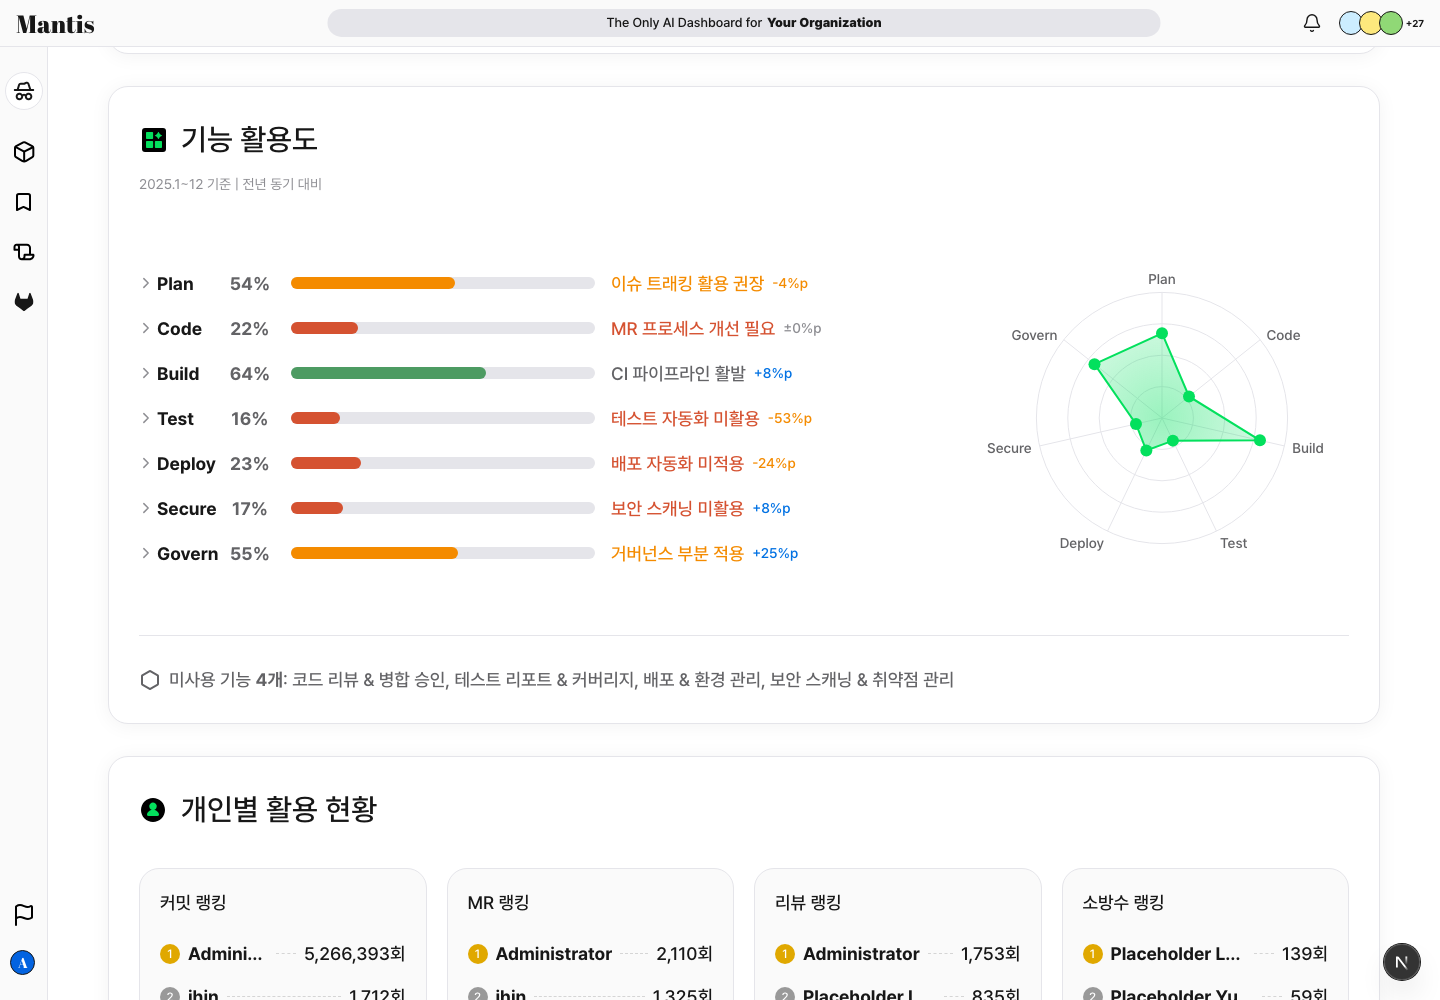Click the round N button at the bottom right
This screenshot has width=1440, height=1000.
pyautogui.click(x=1402, y=962)
